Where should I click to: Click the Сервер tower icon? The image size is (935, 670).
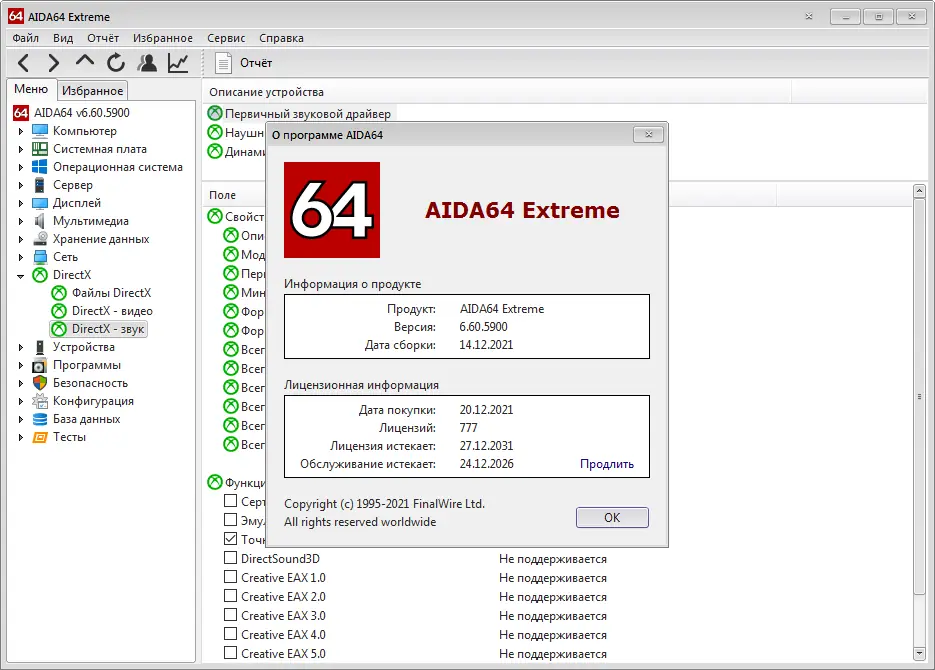[40, 185]
